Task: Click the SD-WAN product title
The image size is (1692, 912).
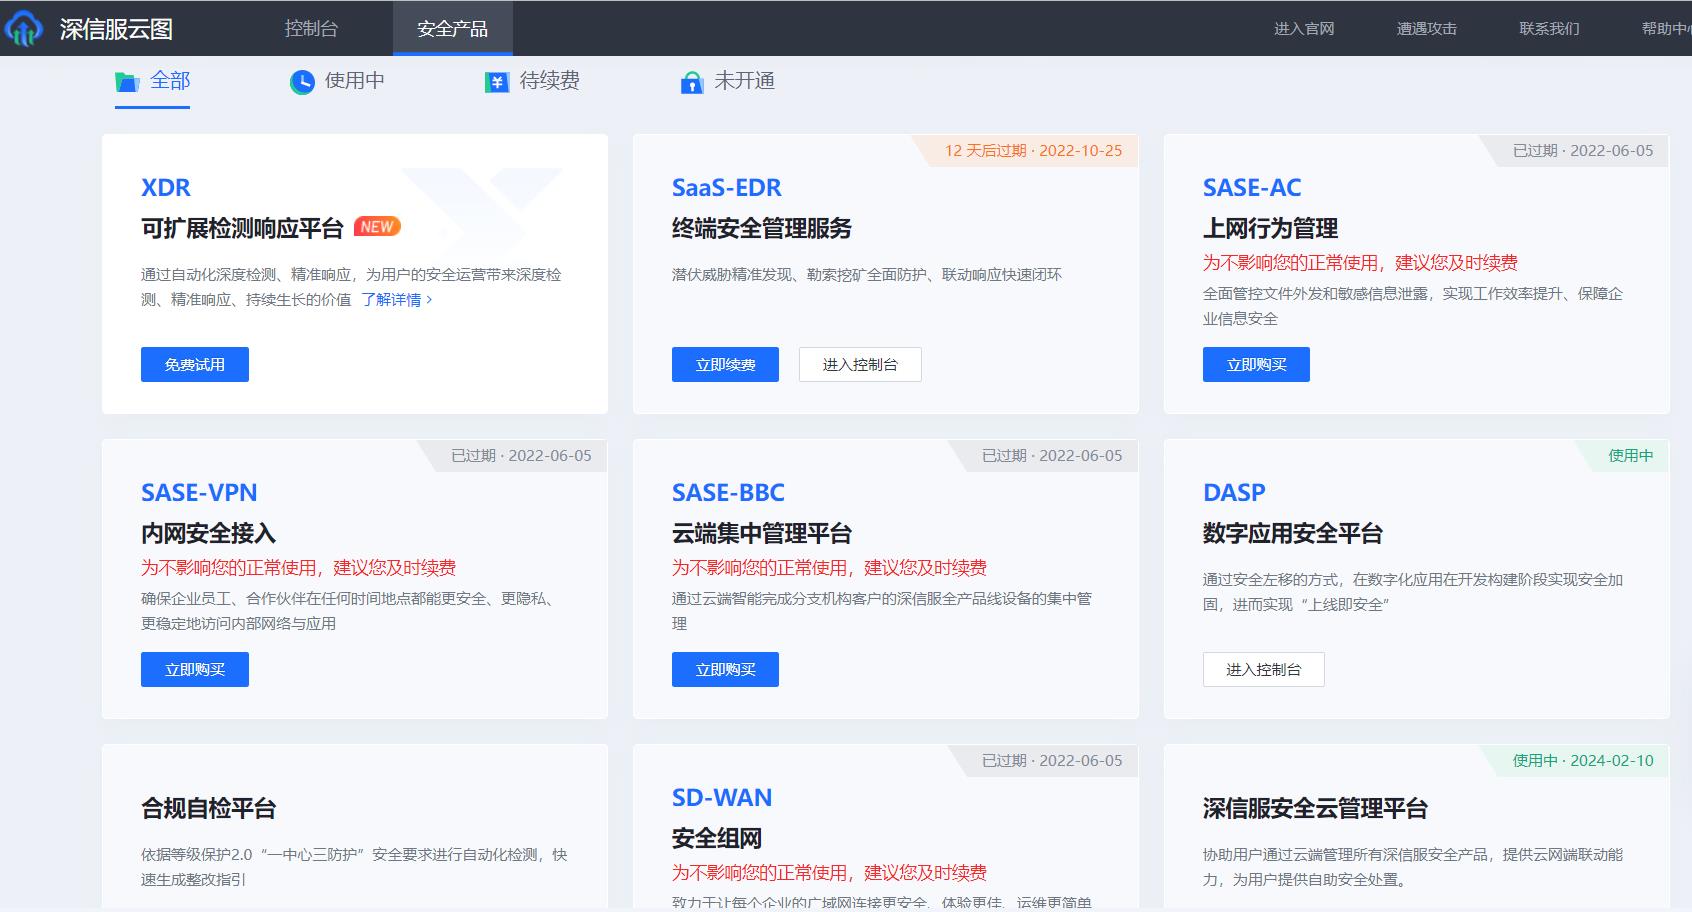Action: pyautogui.click(x=722, y=797)
